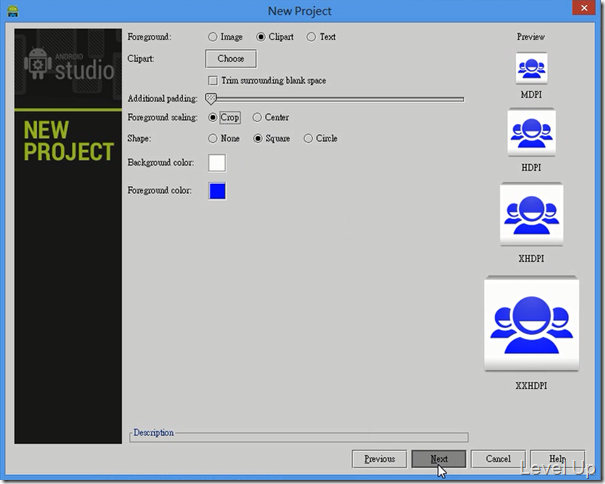The height and width of the screenshot is (484, 605).
Task: Open Help for the wizard
Action: 558,459
